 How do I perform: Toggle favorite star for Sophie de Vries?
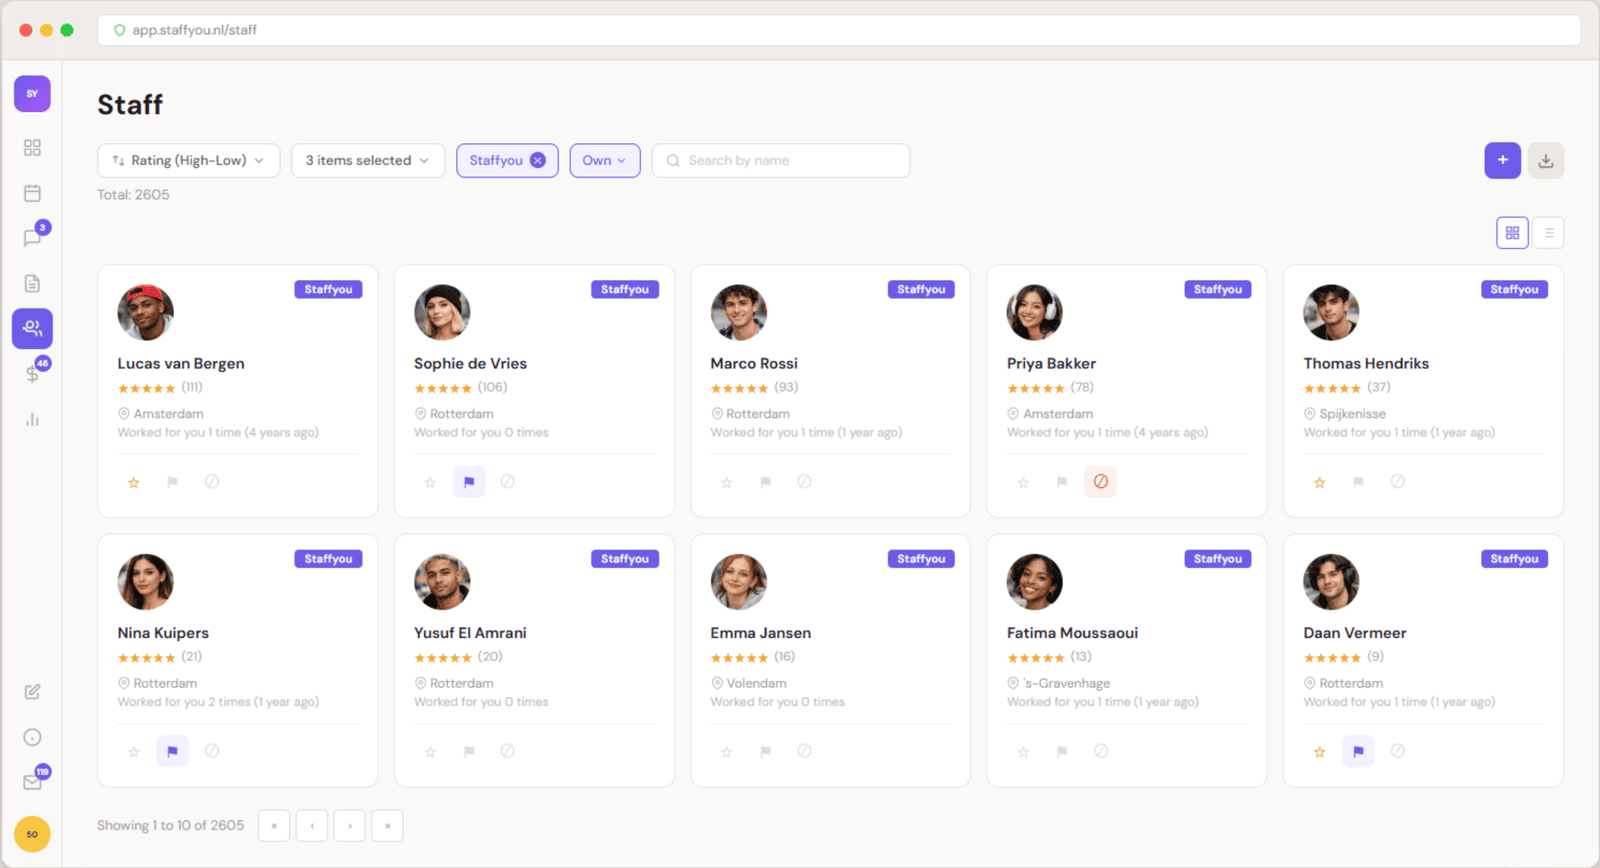click(x=430, y=482)
